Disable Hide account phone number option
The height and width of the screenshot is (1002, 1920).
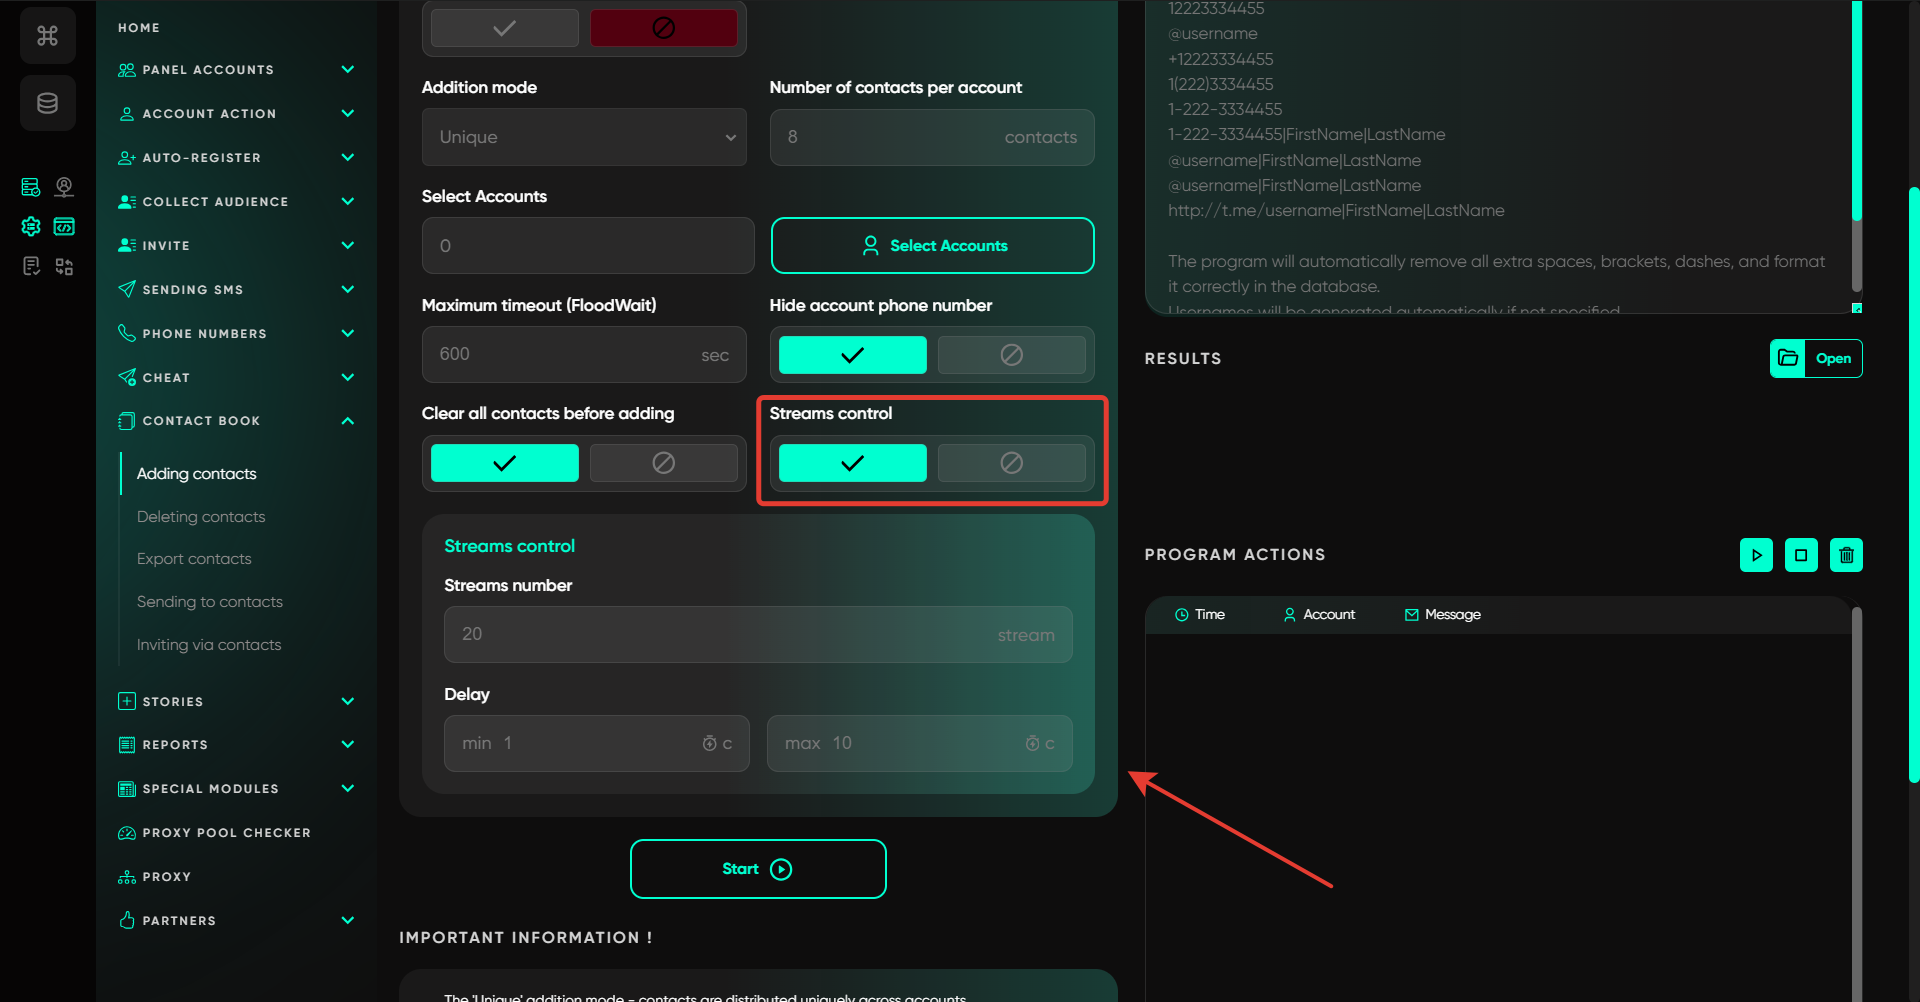[1011, 355]
